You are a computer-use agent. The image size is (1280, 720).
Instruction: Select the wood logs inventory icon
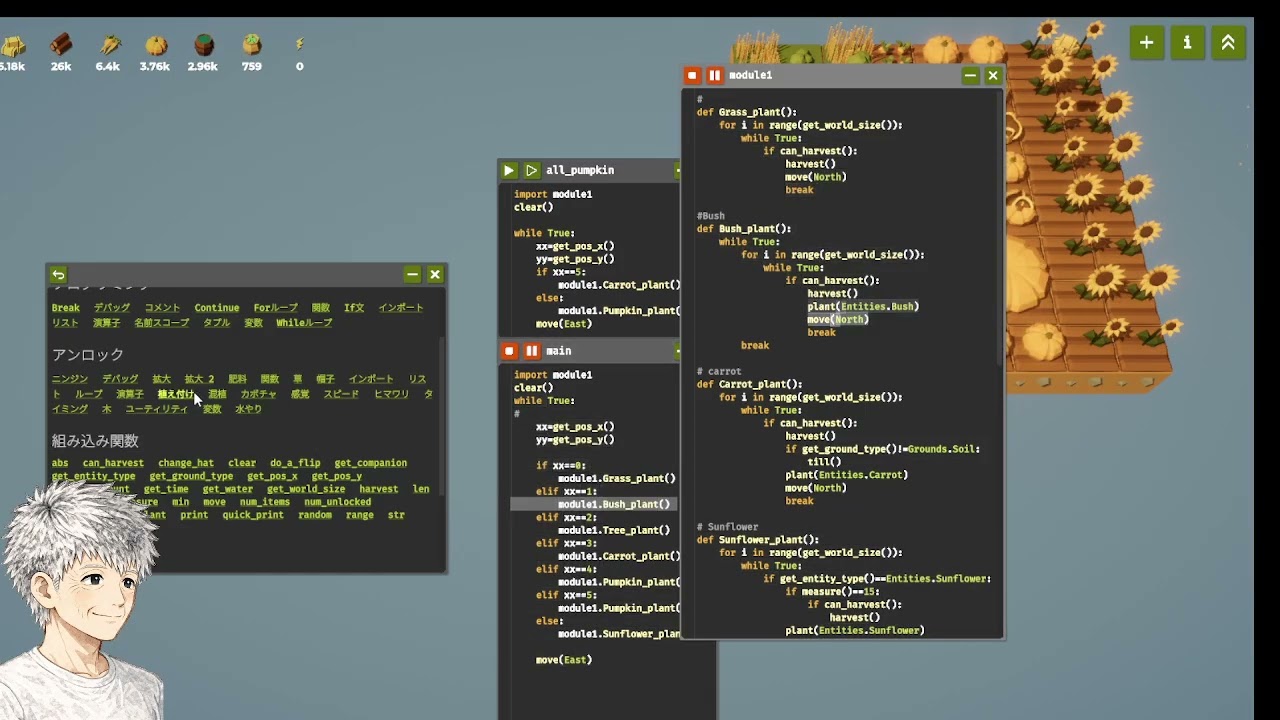(x=61, y=45)
